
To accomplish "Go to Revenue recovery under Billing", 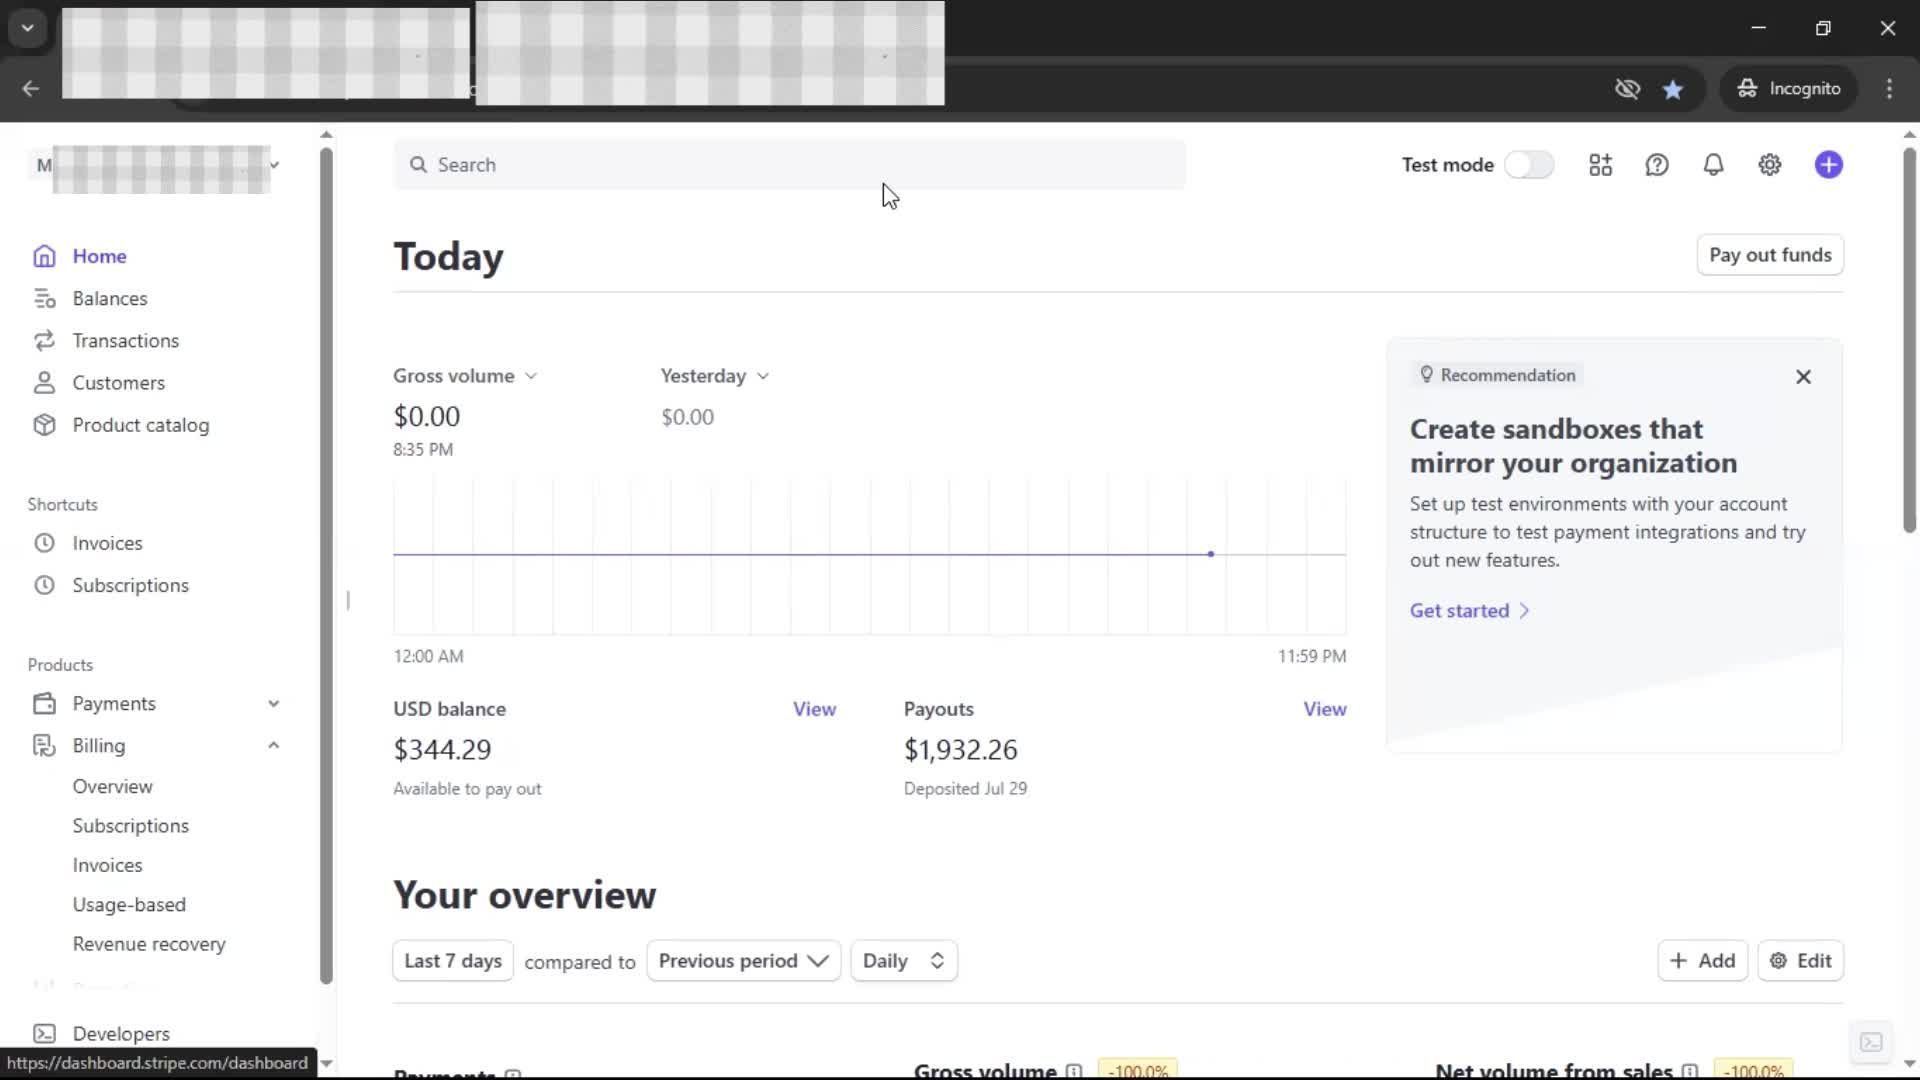I will tap(149, 944).
